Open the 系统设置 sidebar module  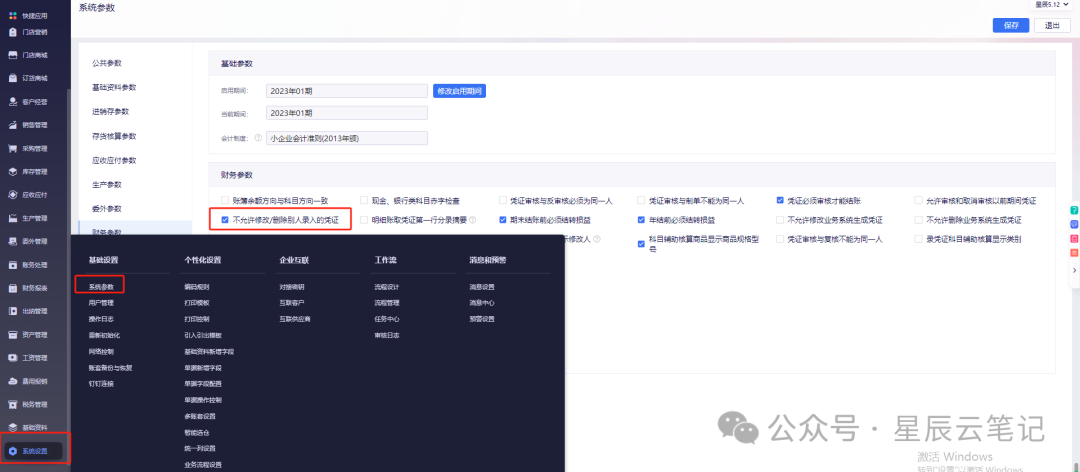(x=33, y=451)
